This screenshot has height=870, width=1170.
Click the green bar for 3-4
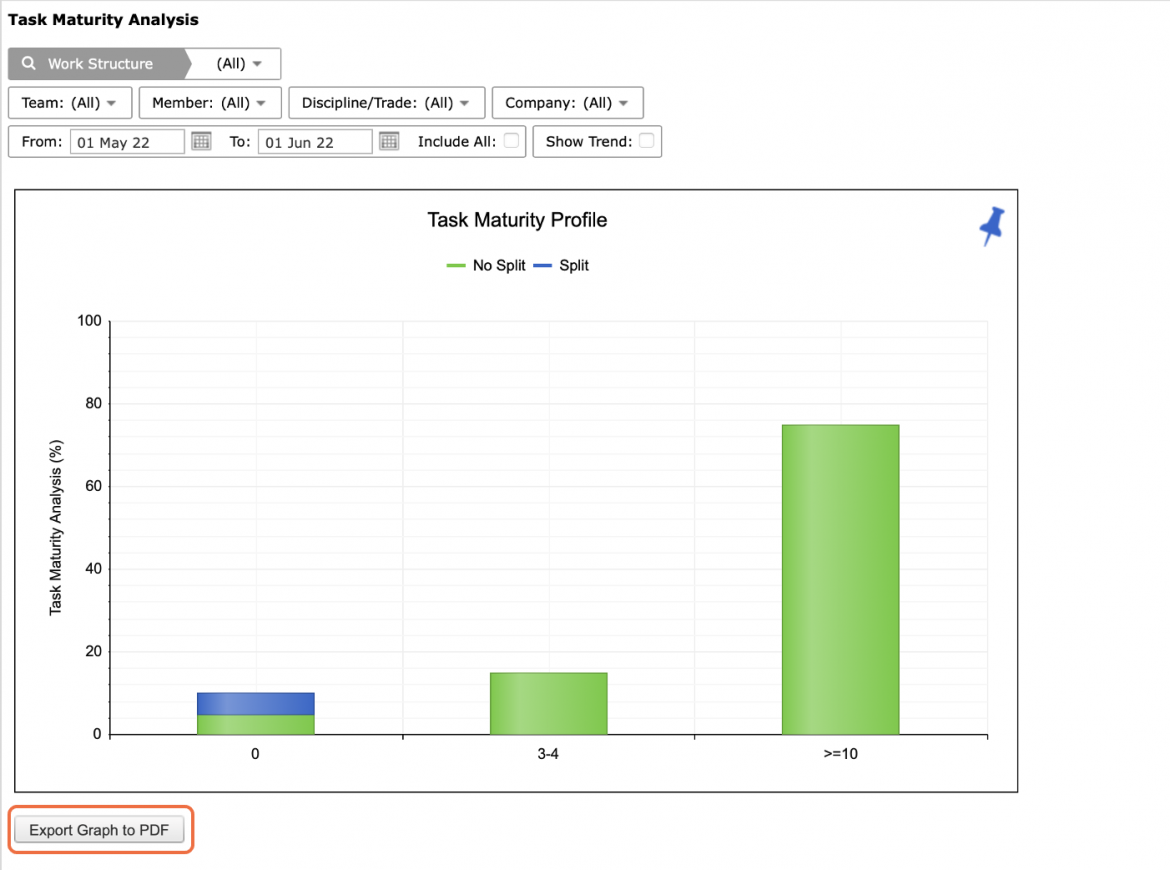click(548, 704)
